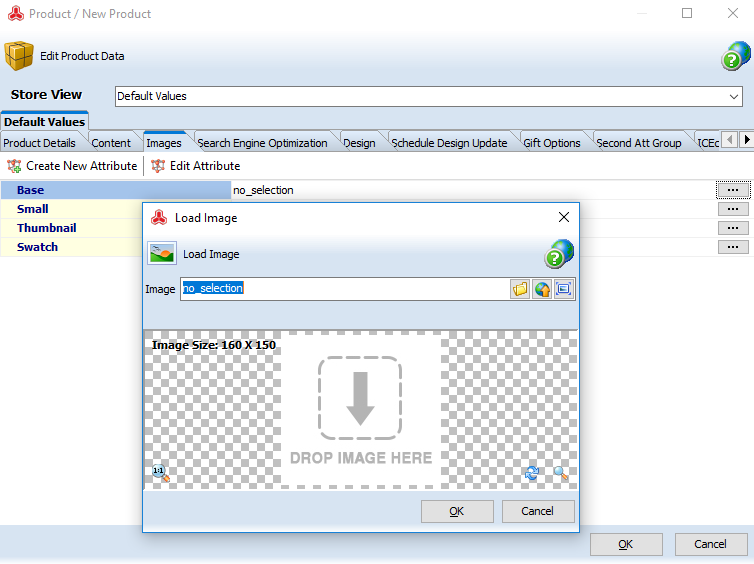This screenshot has width=754, height=564.
Task: Open help for Edit Product Data
Action: point(736,57)
